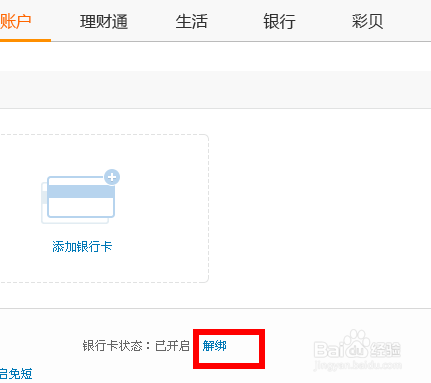
Task: Open the 彩贝 tab
Action: coord(367,22)
